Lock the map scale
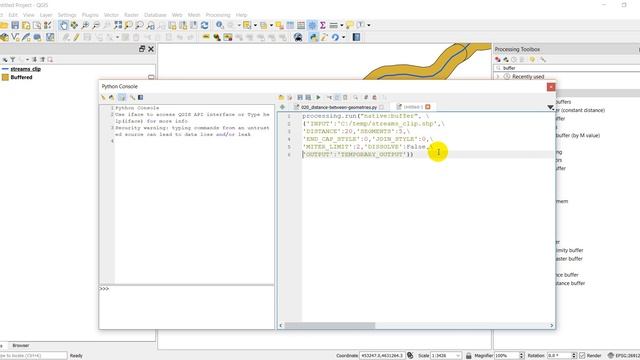640x360 pixels. point(469,356)
